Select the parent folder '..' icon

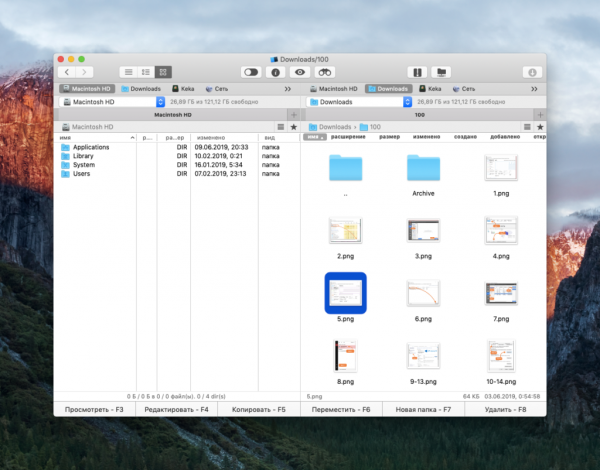(346, 168)
